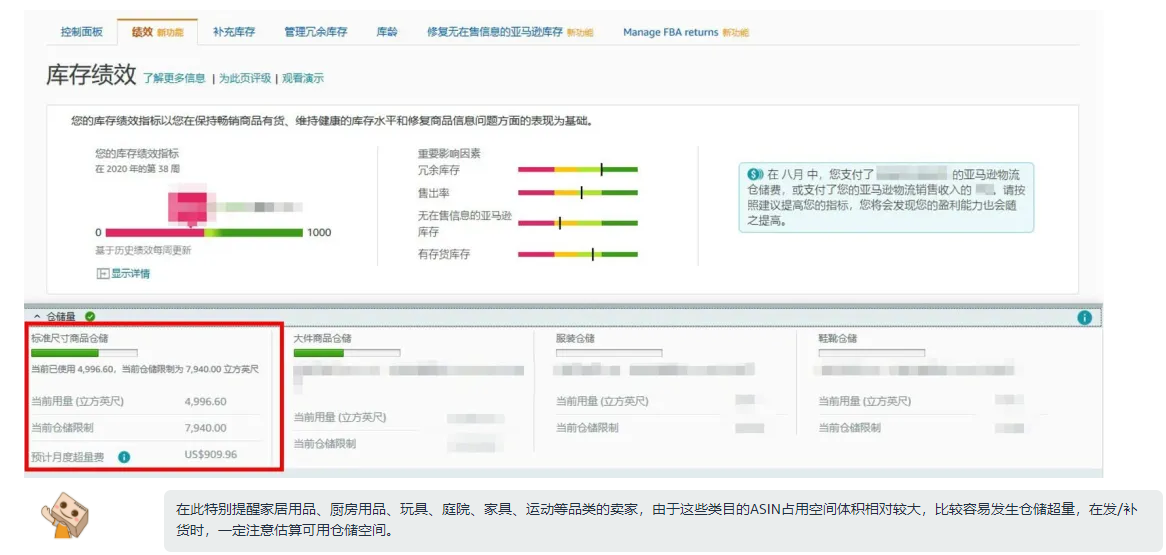Image resolution: width=1166 pixels, height=555 pixels.
Task: Click the 7,940.00 storage limit value
Action: point(205,428)
